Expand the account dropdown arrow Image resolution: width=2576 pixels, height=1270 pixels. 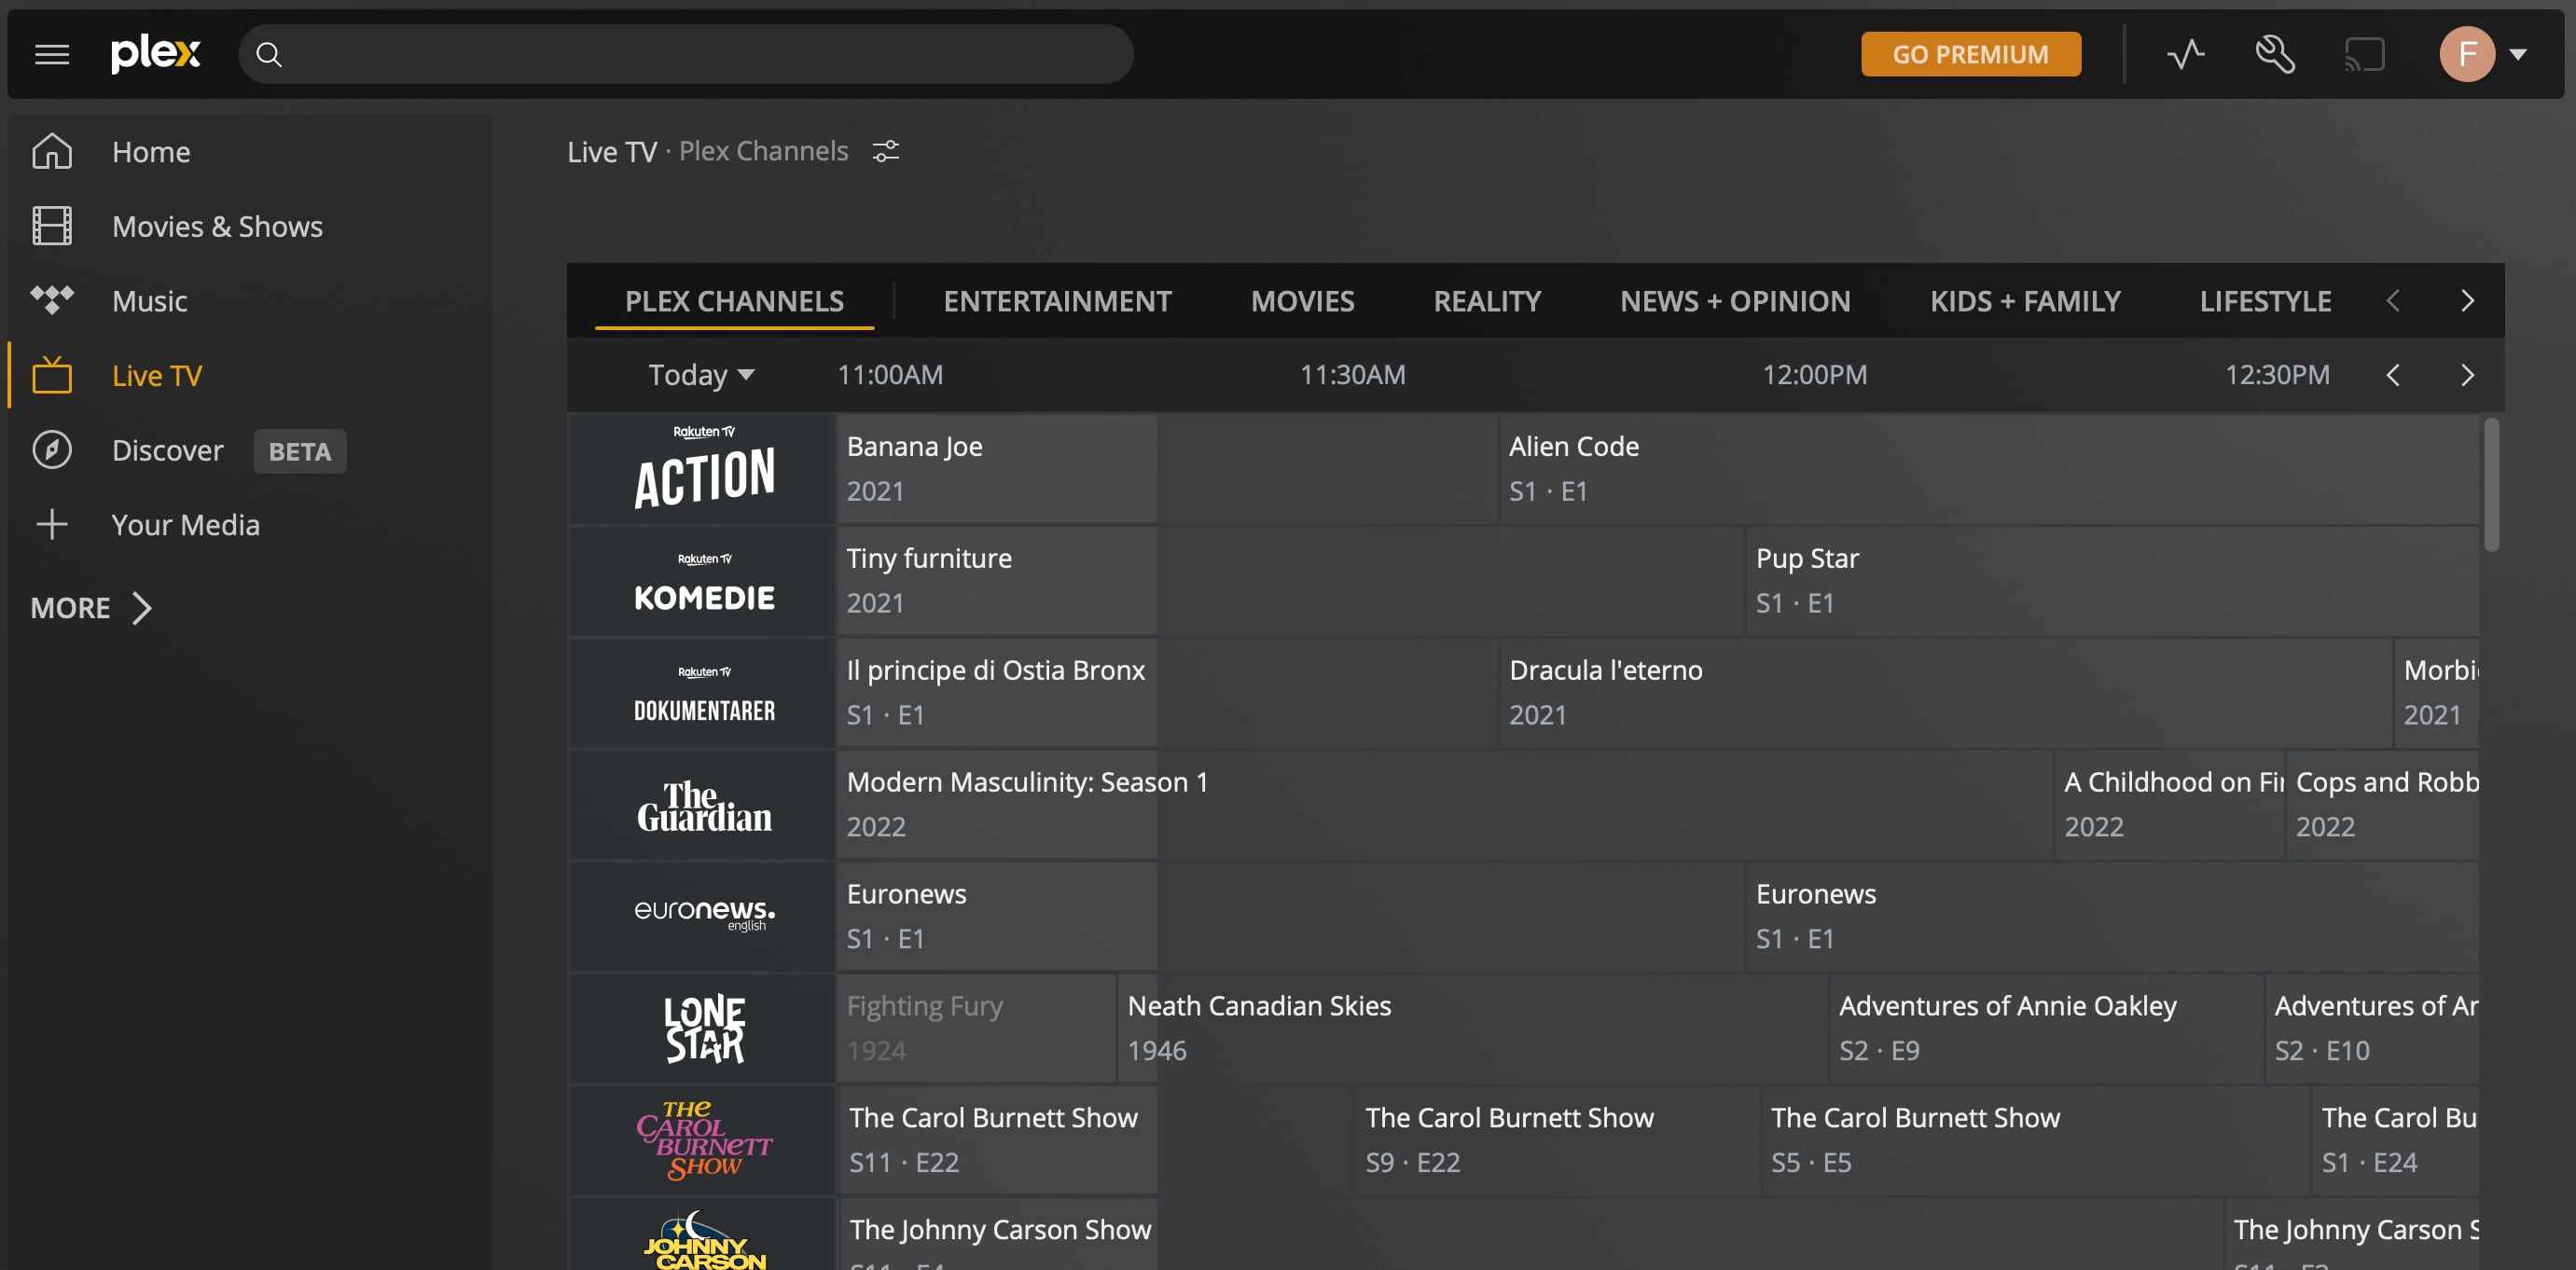point(2518,54)
